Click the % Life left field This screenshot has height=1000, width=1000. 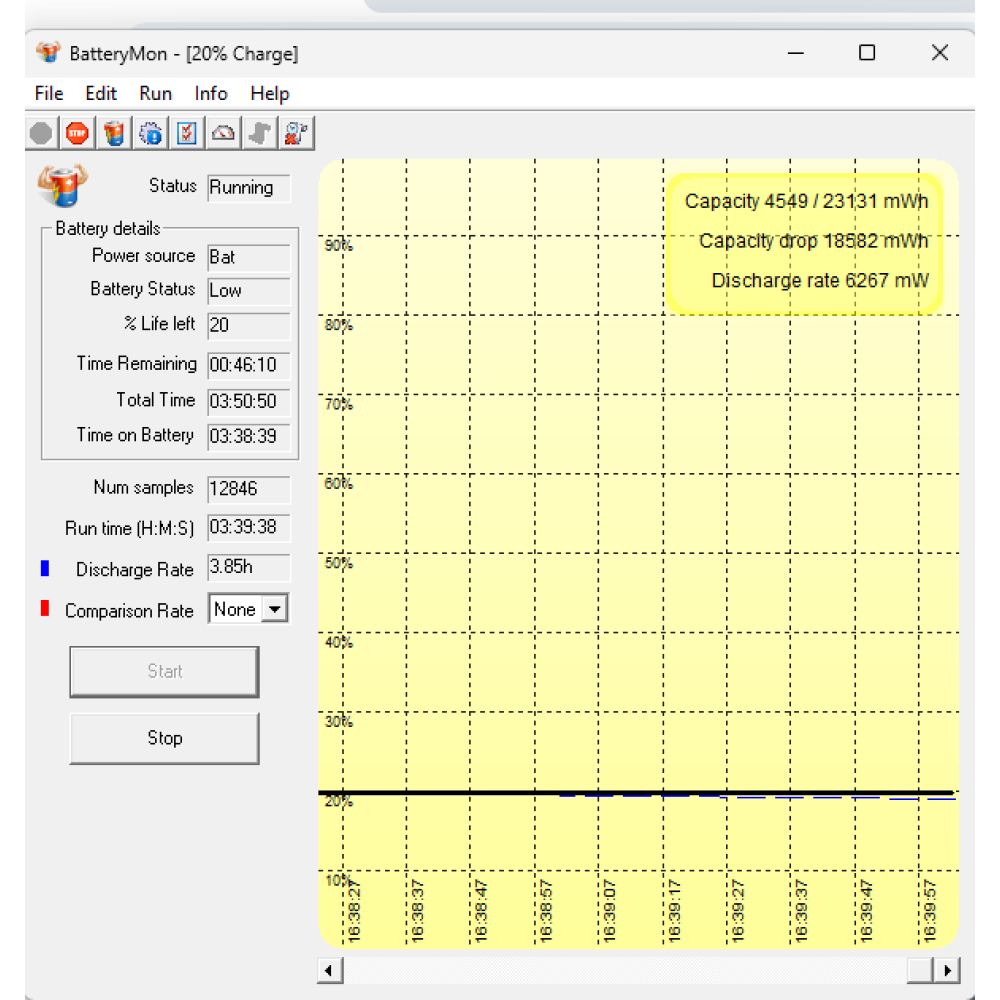tap(249, 326)
